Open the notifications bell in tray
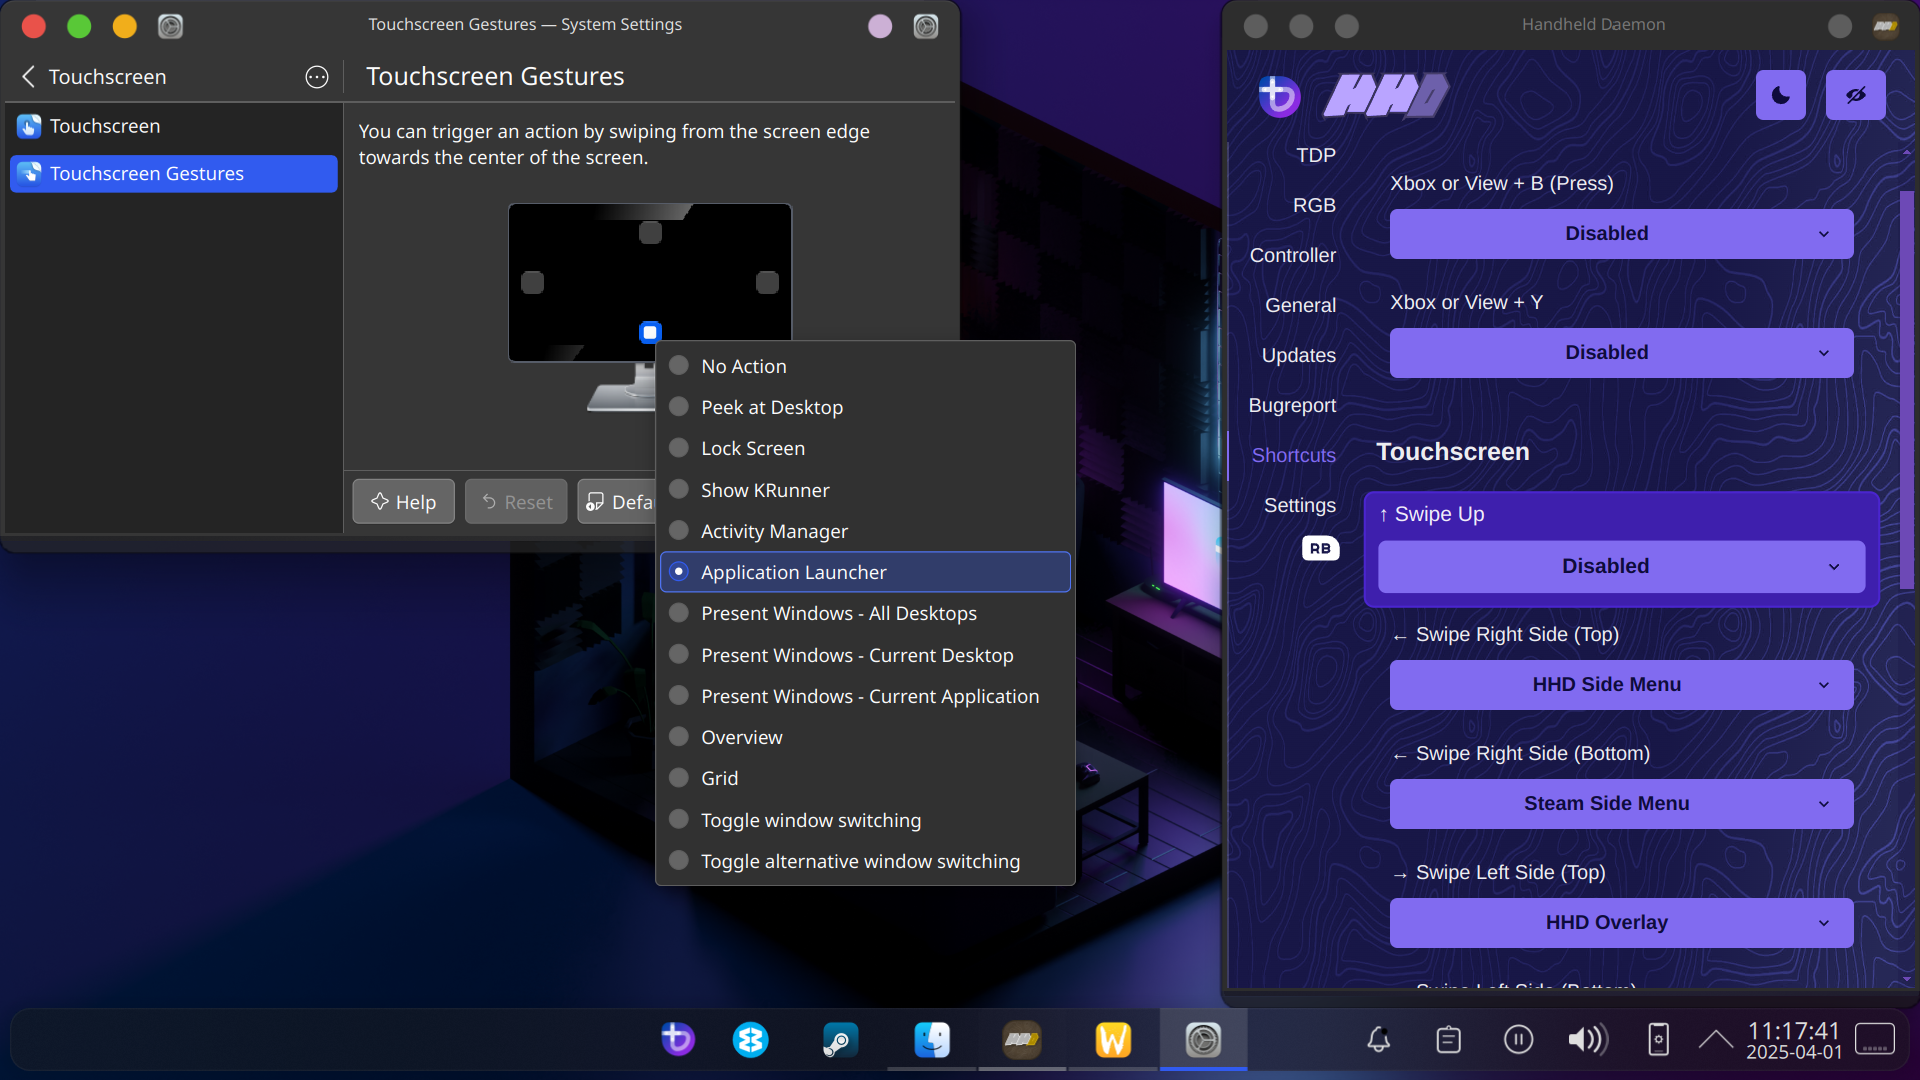The width and height of the screenshot is (1920, 1080). tap(1378, 1040)
